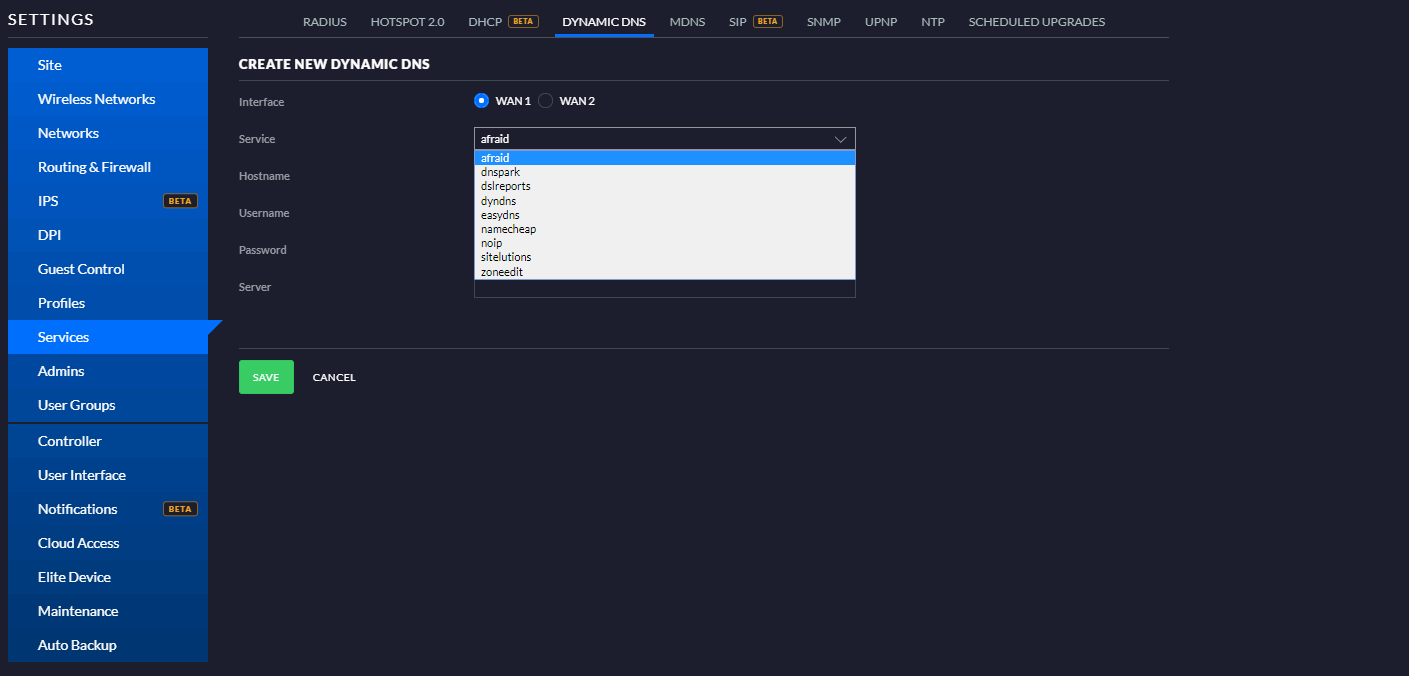1409x676 pixels.
Task: Click the Server input field
Action: (x=664, y=289)
